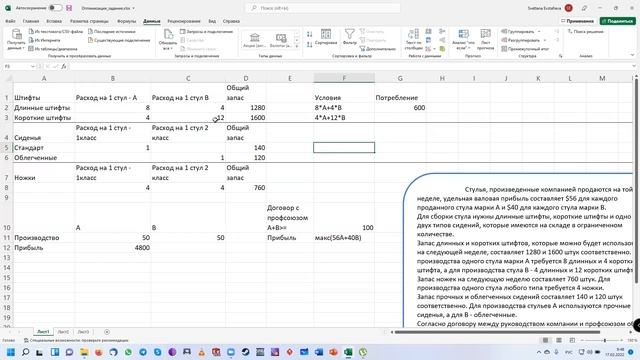The height and width of the screenshot is (360, 640).
Task: Open Word from the taskbar
Action: [x=319, y=352]
